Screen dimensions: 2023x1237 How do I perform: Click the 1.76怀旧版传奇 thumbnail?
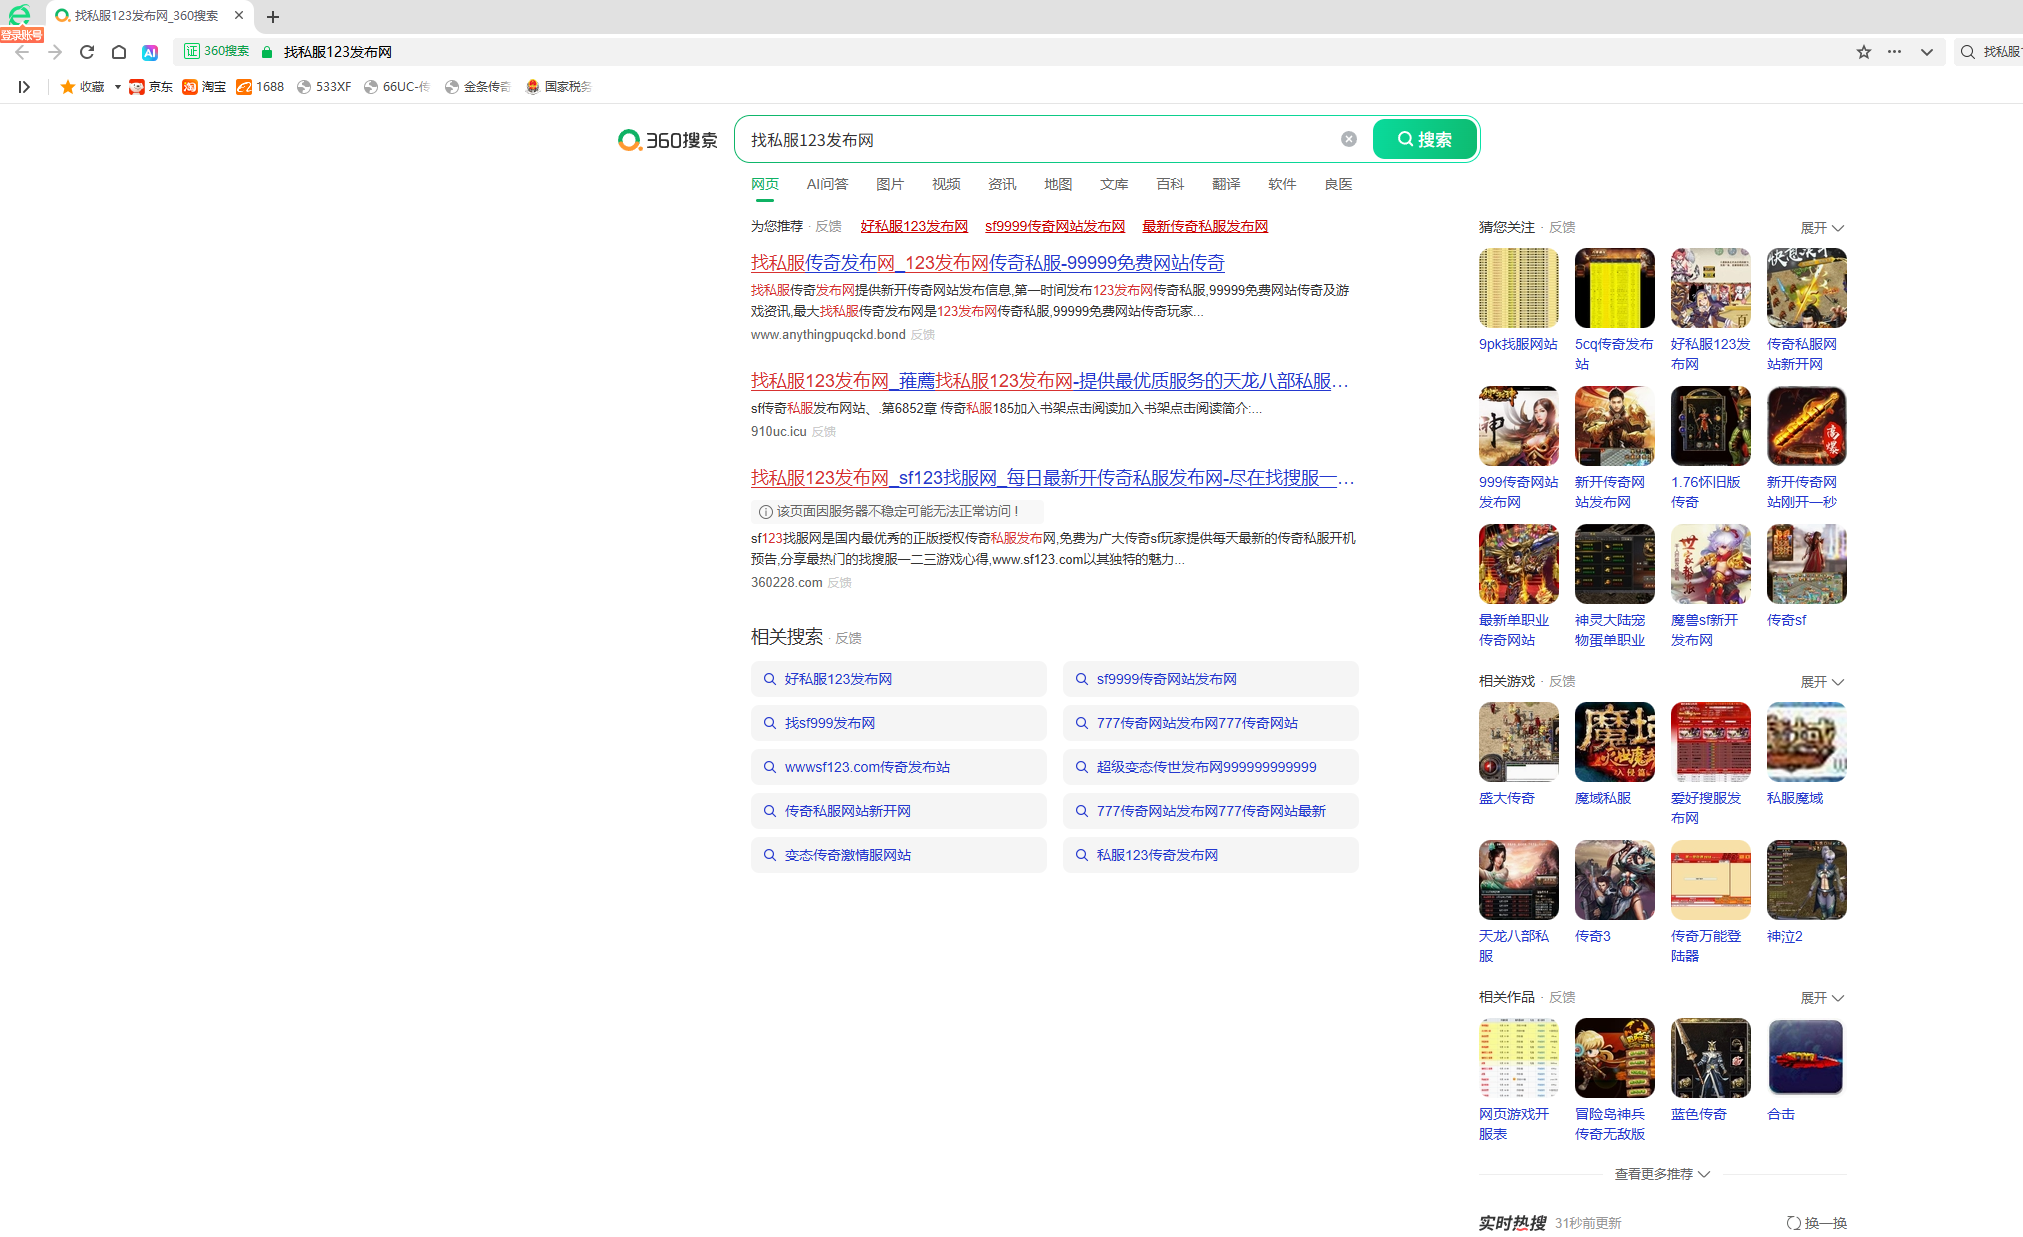pos(1711,426)
